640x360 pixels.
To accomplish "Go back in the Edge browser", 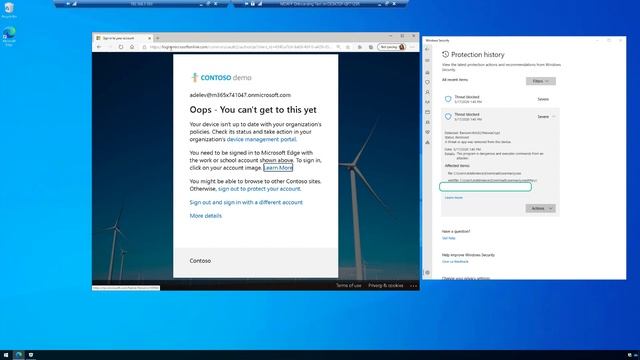I will tap(99, 47).
